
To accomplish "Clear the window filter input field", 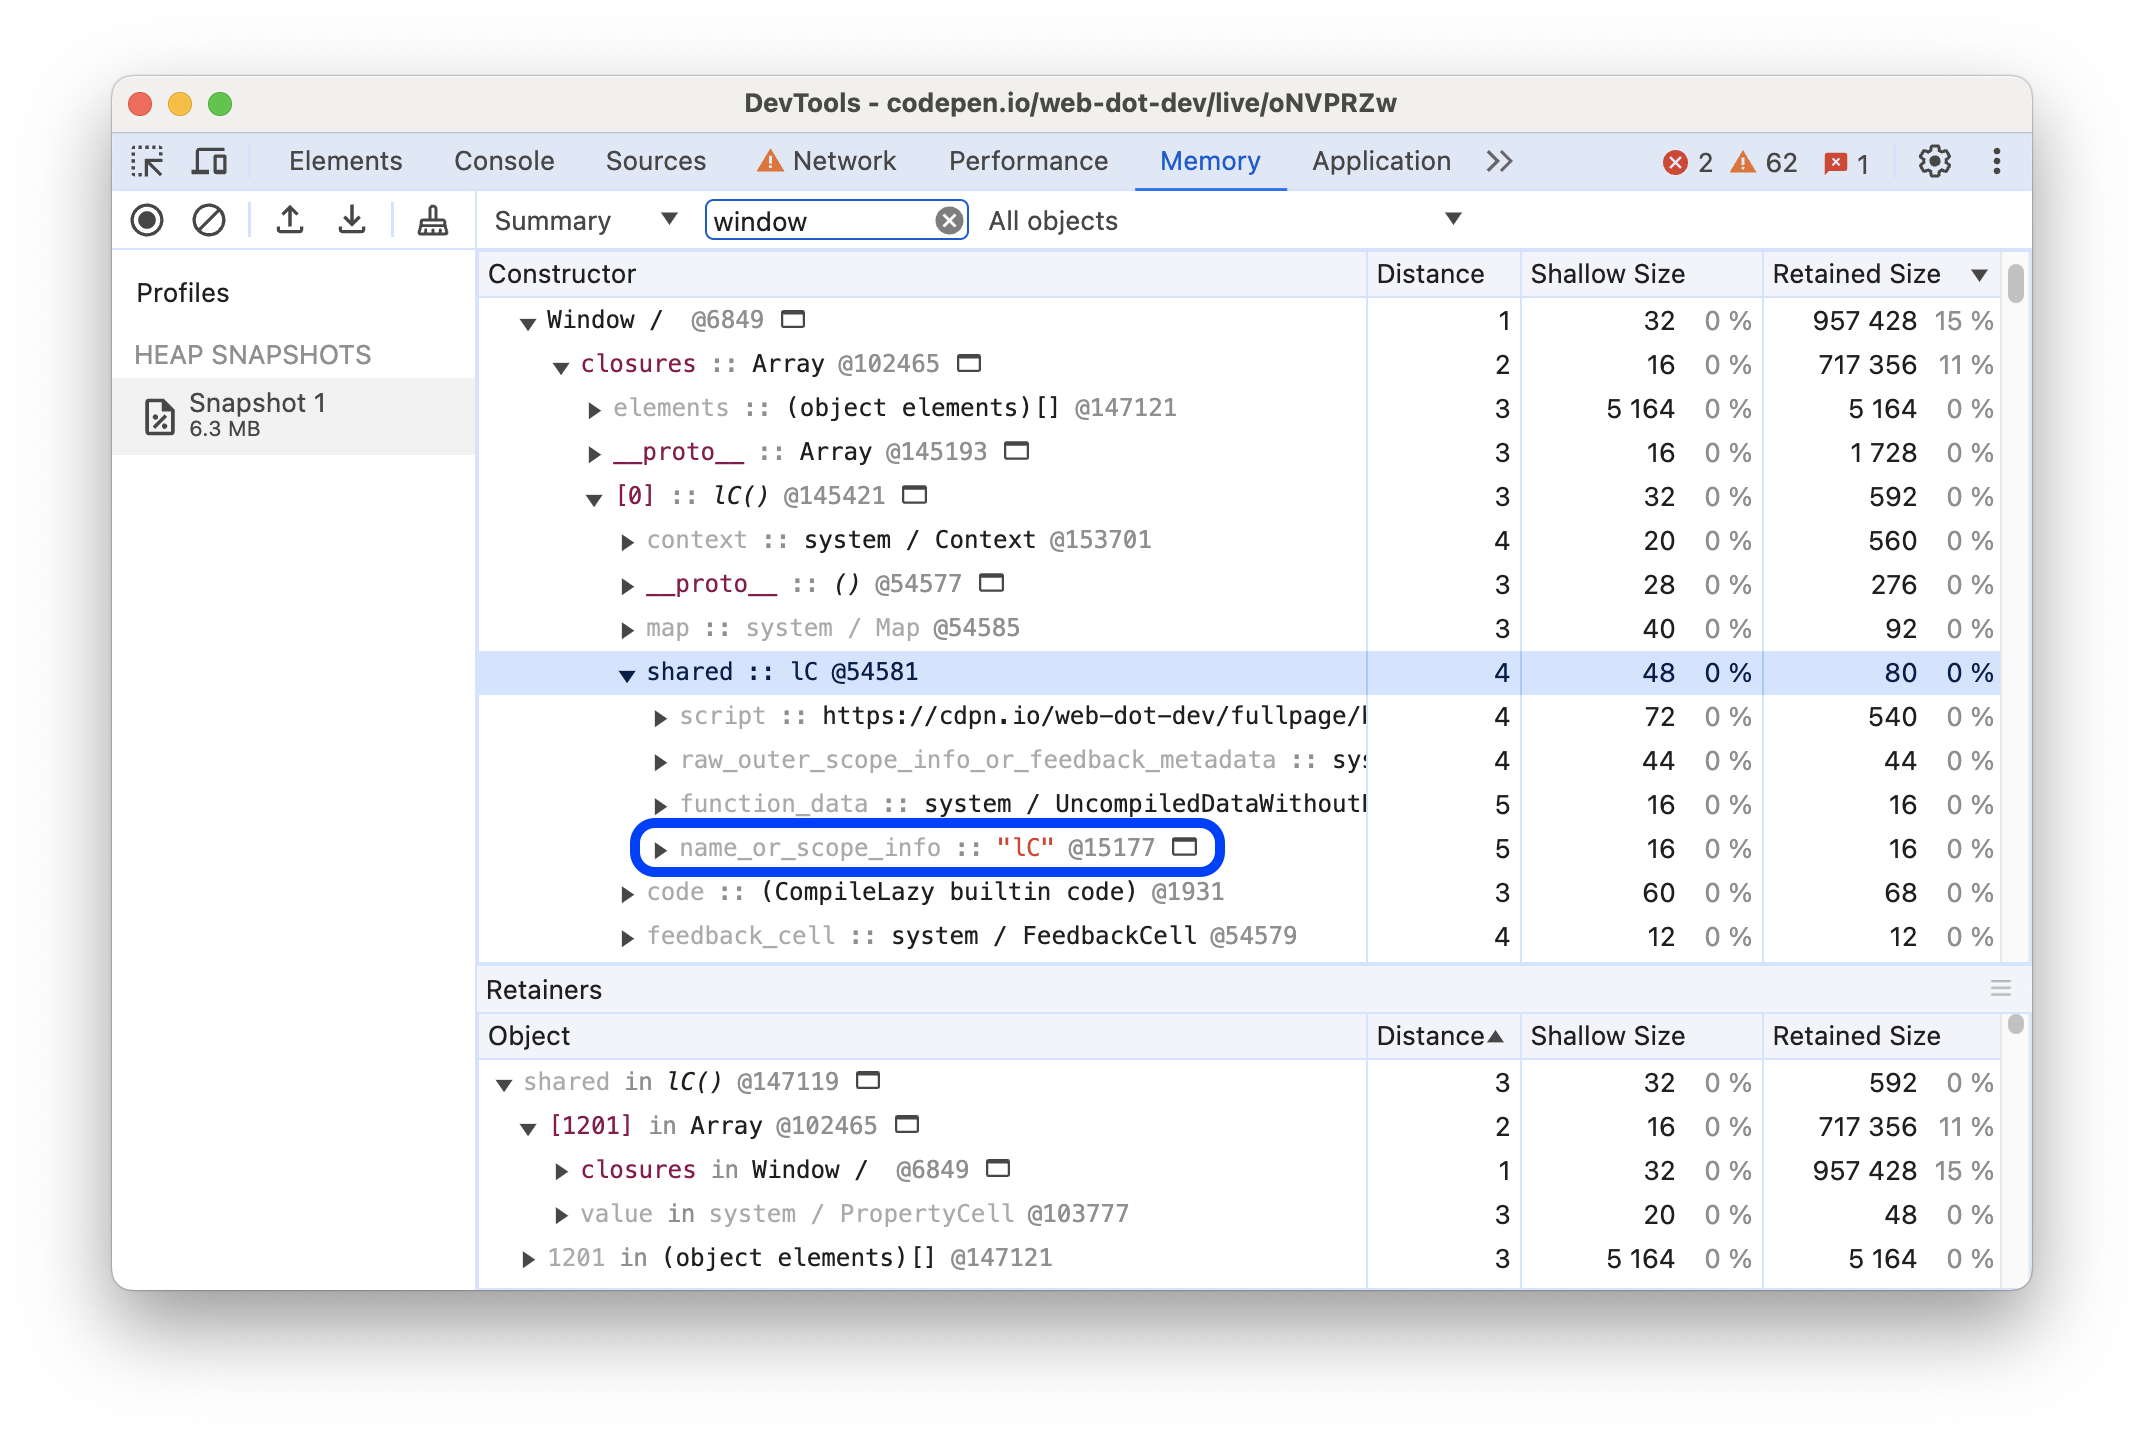I will [x=950, y=221].
